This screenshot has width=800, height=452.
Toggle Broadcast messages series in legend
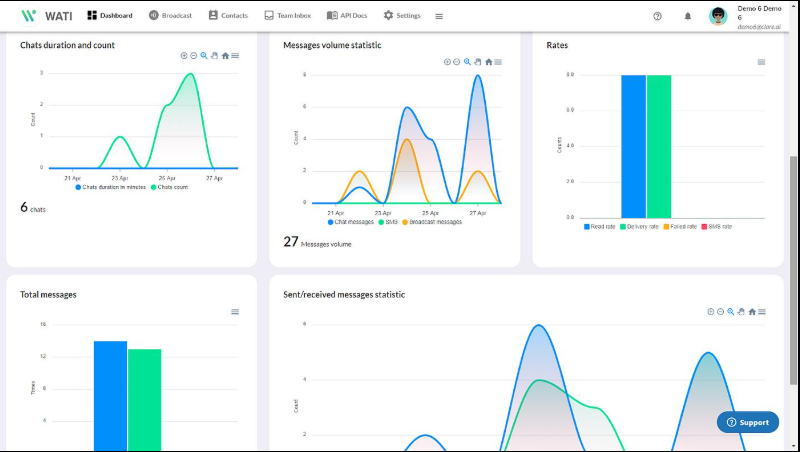pyautogui.click(x=432, y=222)
